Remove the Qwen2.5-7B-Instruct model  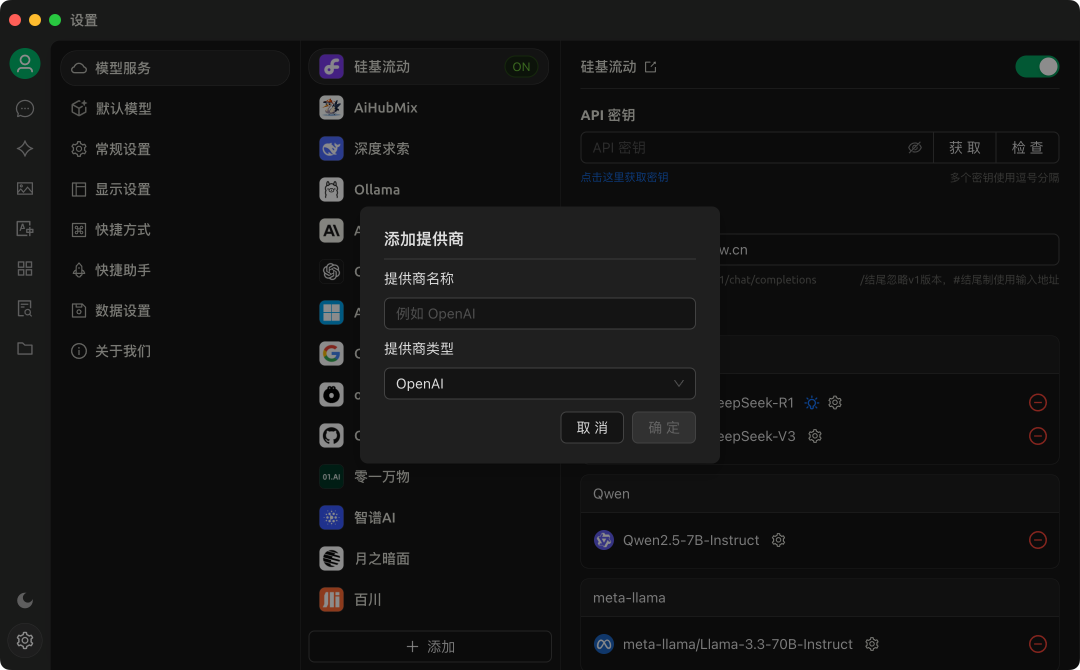coord(1038,540)
